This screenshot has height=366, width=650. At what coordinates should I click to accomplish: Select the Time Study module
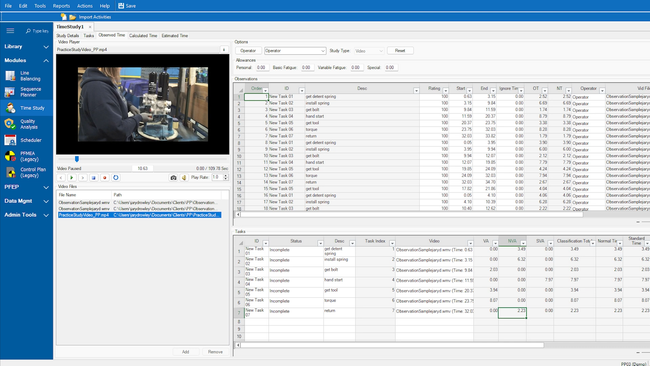tap(27, 108)
